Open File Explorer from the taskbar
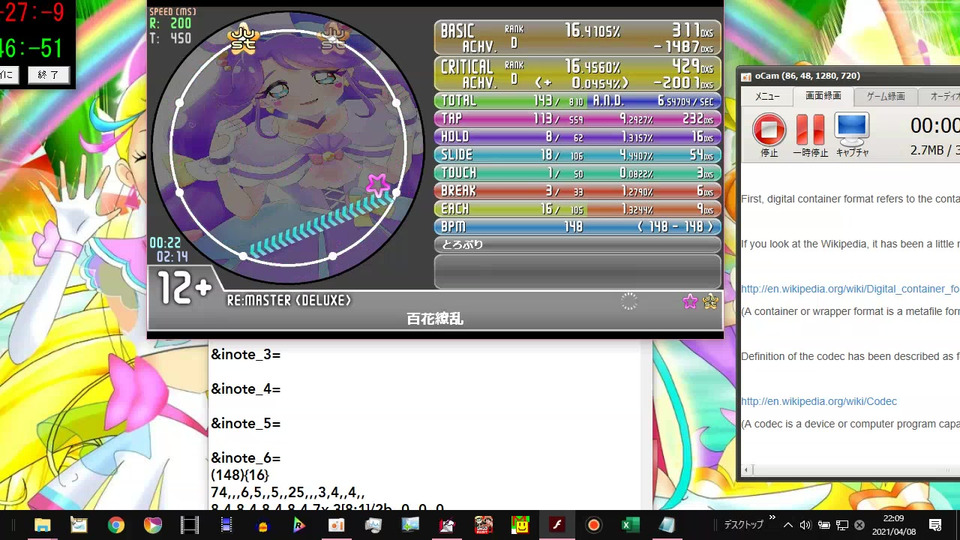Viewport: 960px width, 540px height. coord(42,525)
